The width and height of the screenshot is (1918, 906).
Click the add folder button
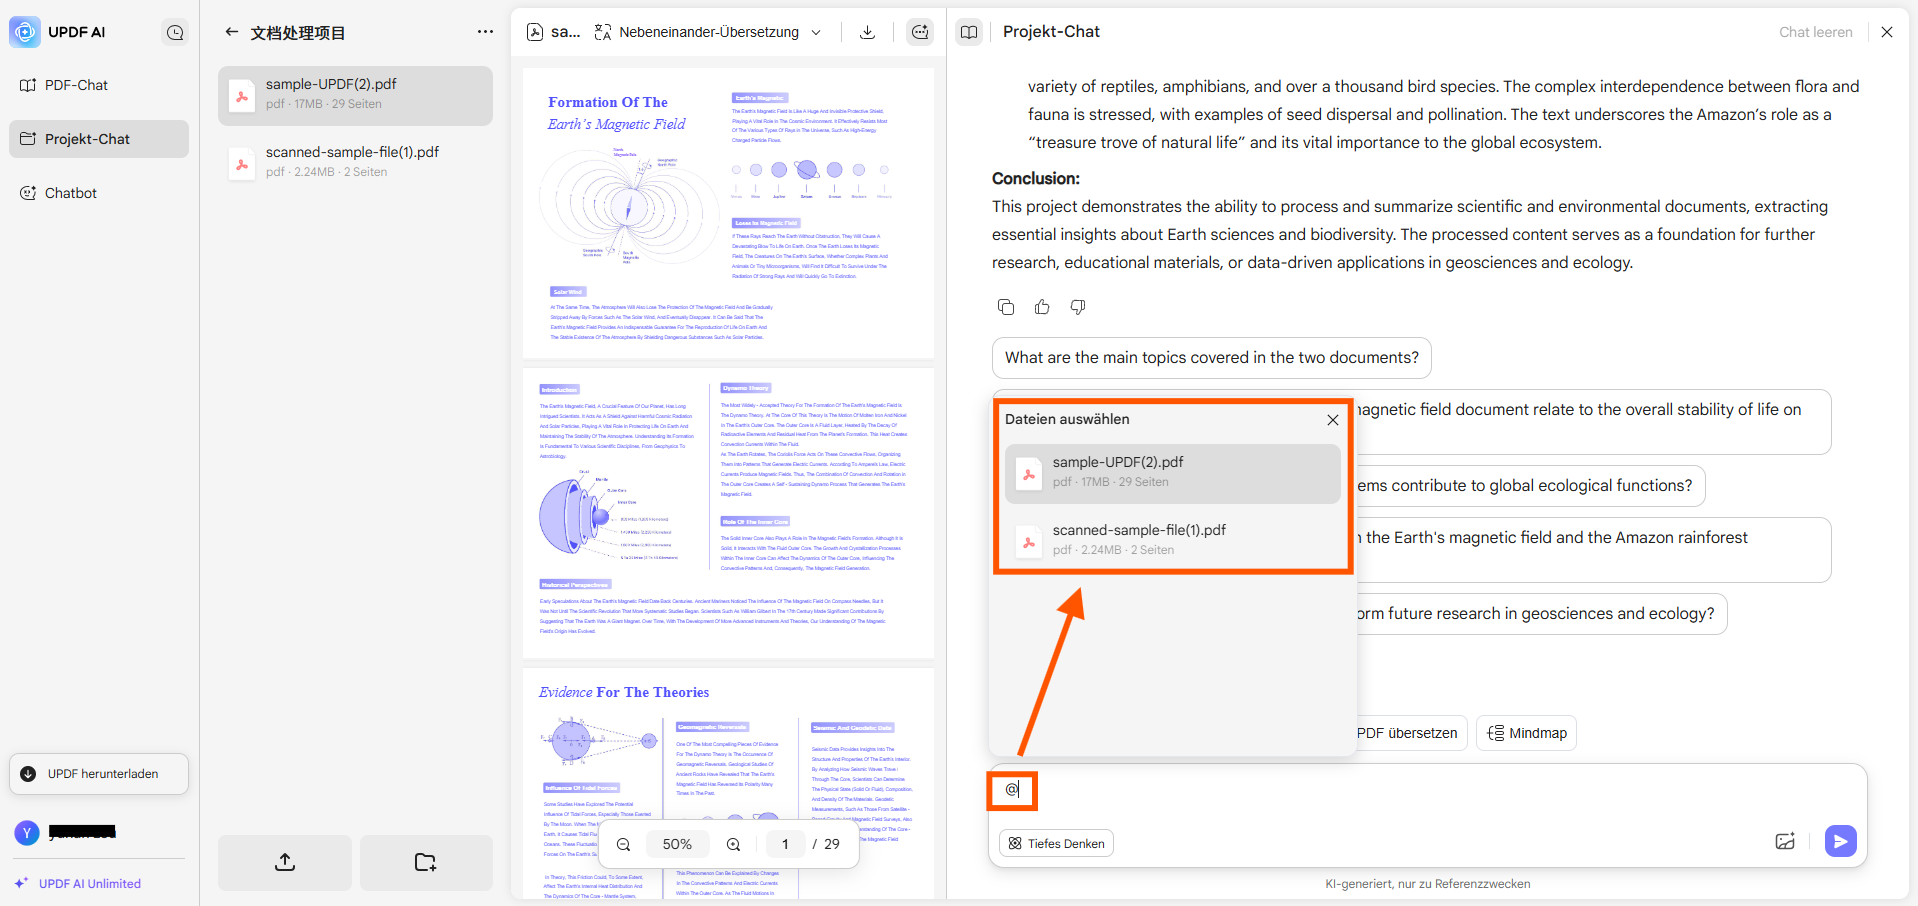click(x=426, y=862)
